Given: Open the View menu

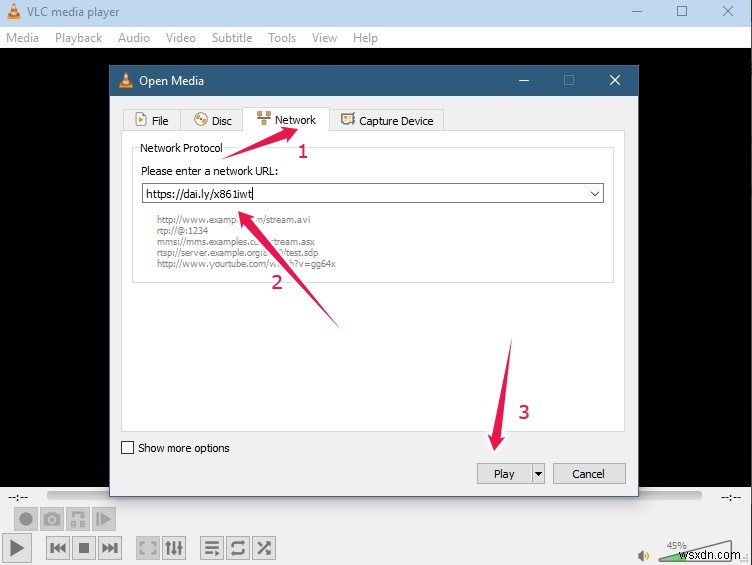Looking at the screenshot, I should coord(324,38).
